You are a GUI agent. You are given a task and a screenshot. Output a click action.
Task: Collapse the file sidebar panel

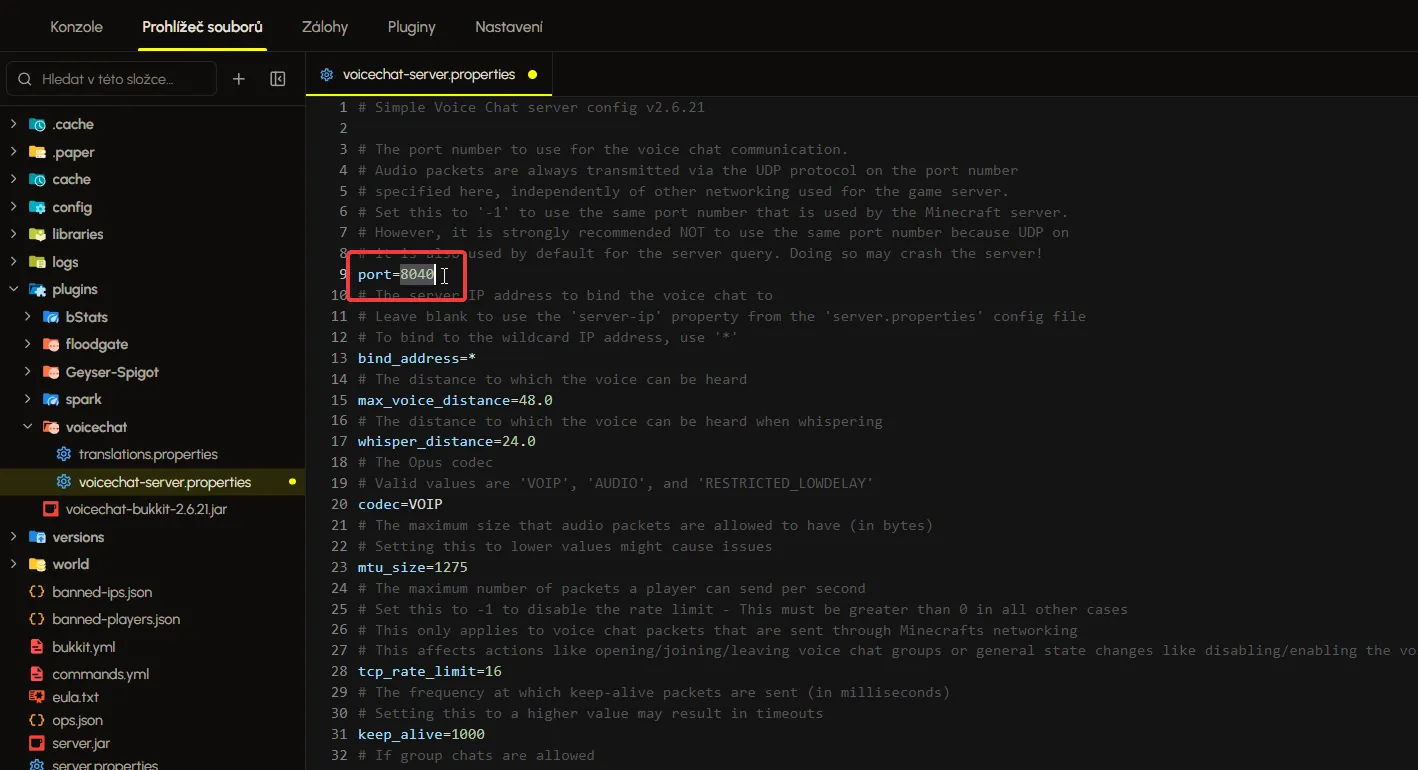(278, 79)
